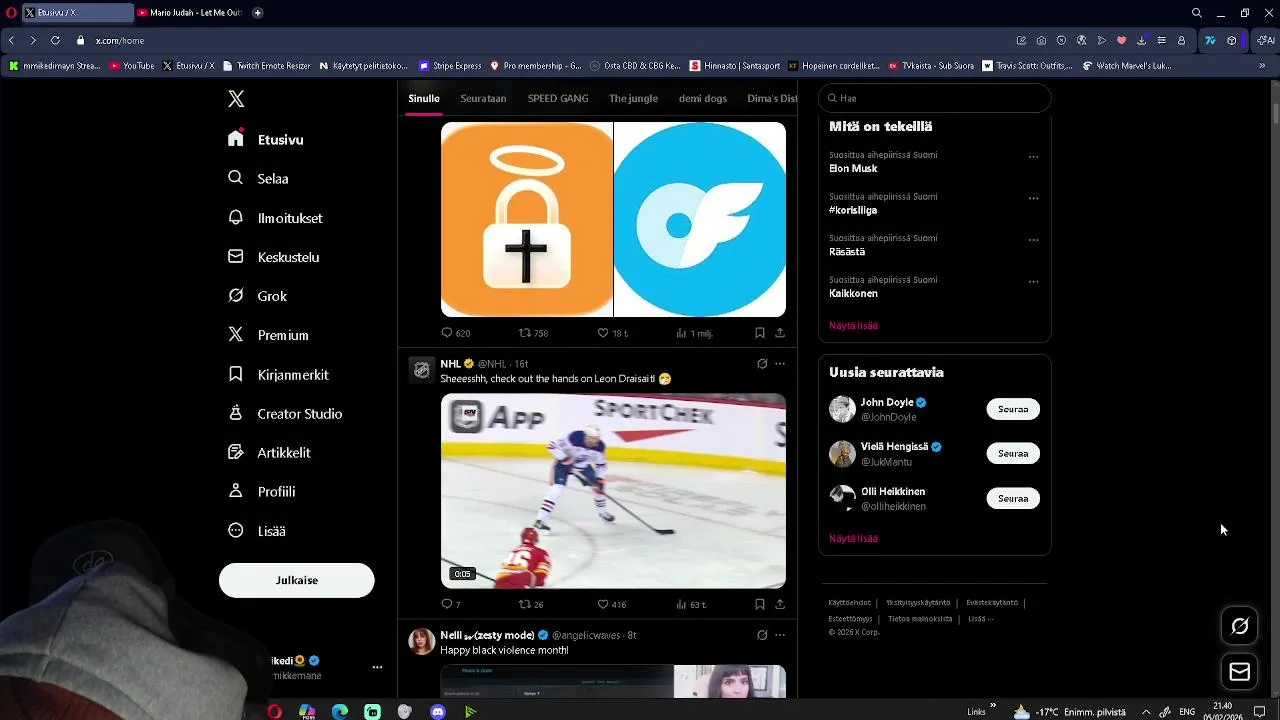1280x720 pixels.
Task: Reply to the NHL post with 7 comments
Action: (x=451, y=604)
